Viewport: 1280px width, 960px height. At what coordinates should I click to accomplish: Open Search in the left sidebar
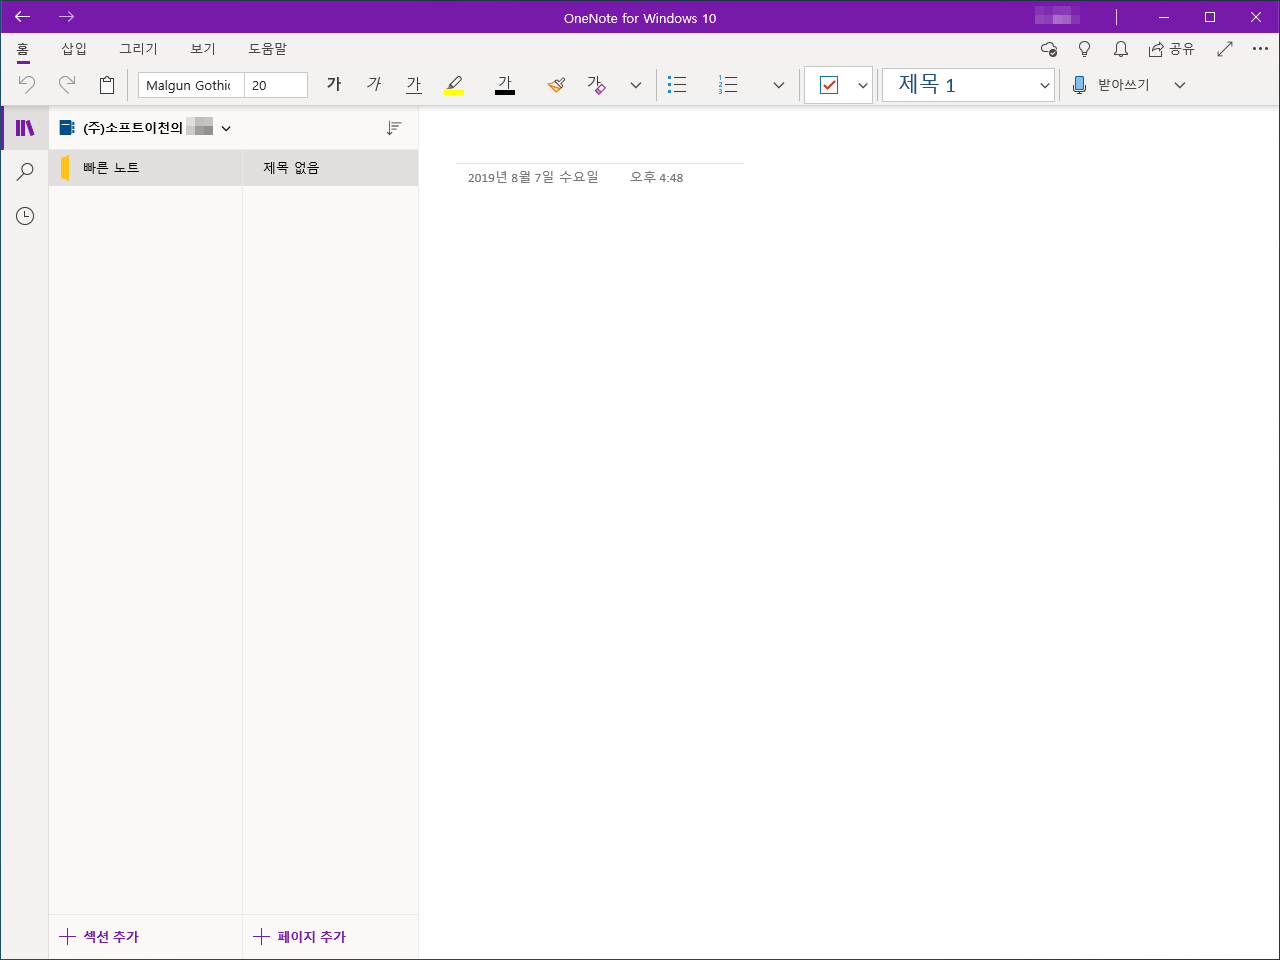click(24, 171)
